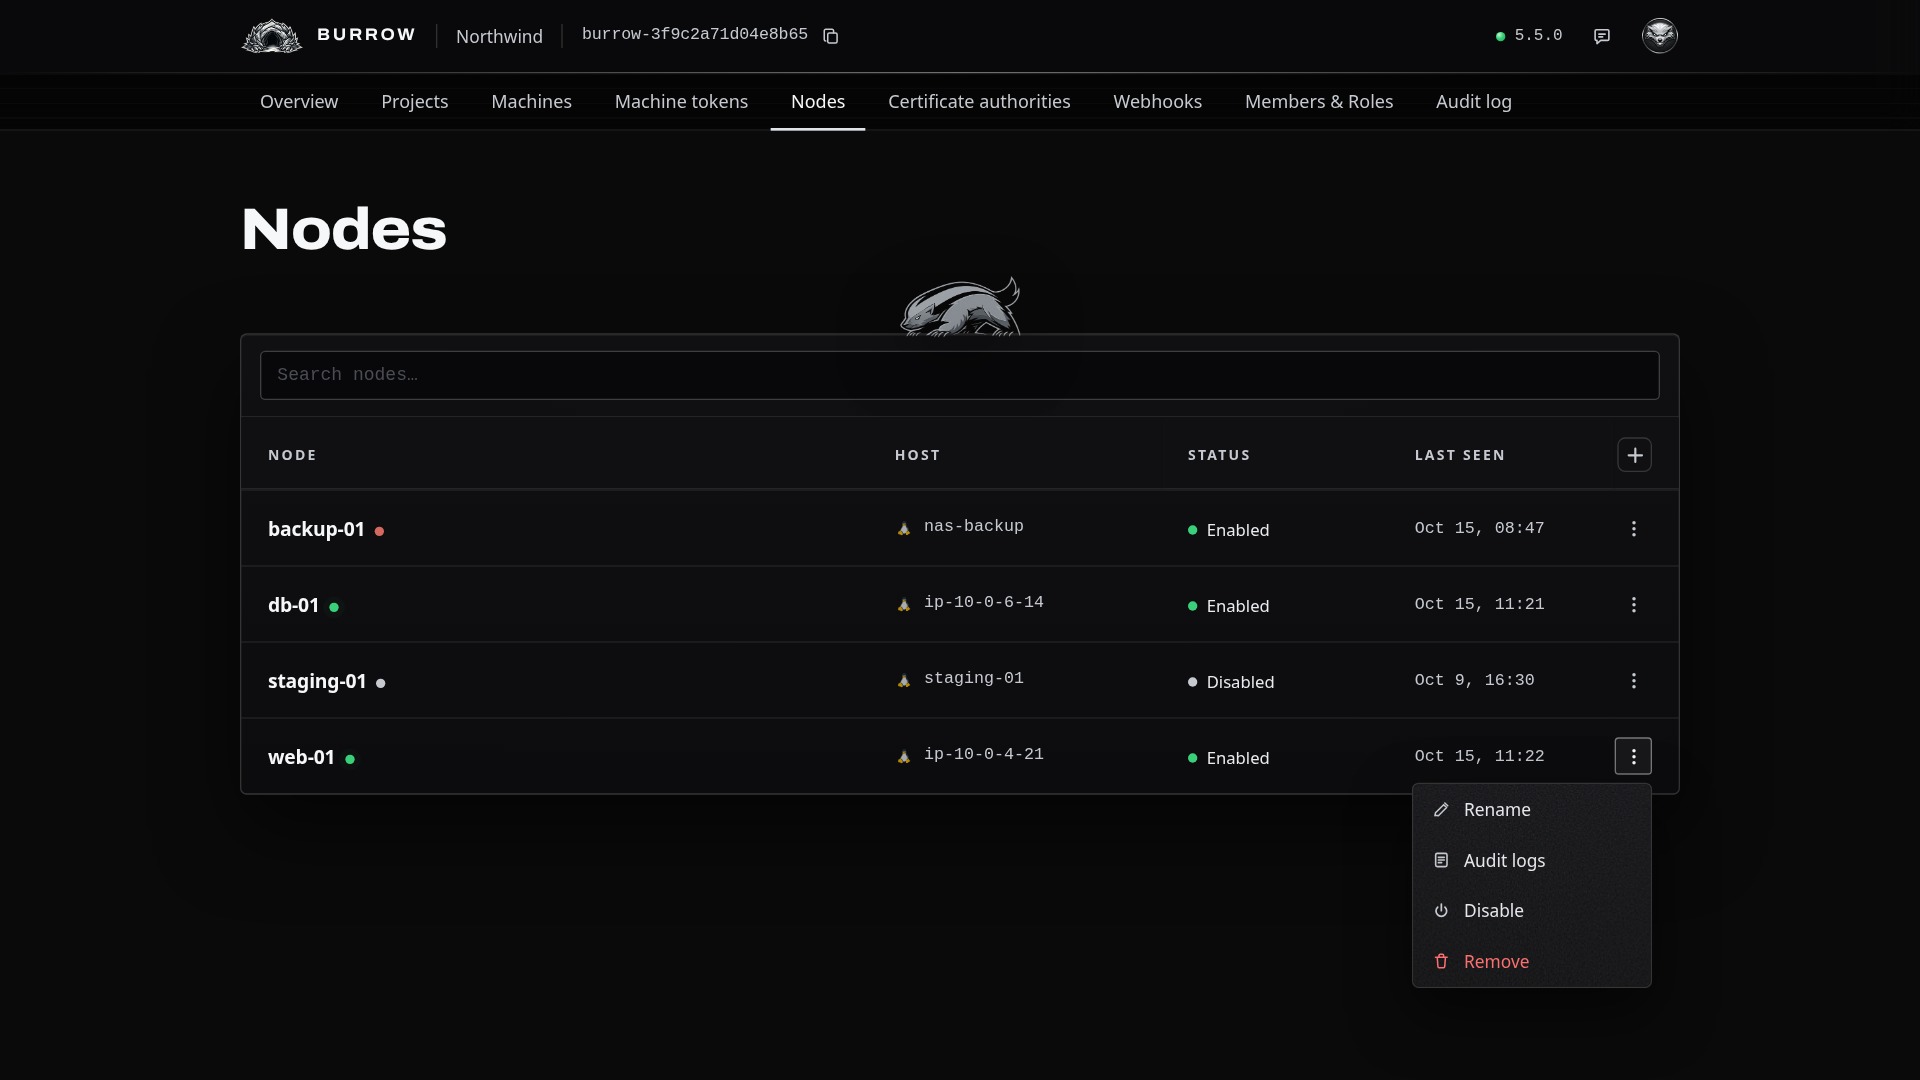Screen dimensions: 1920x1080
Task: Click the Status column header
Action: (x=1219, y=455)
